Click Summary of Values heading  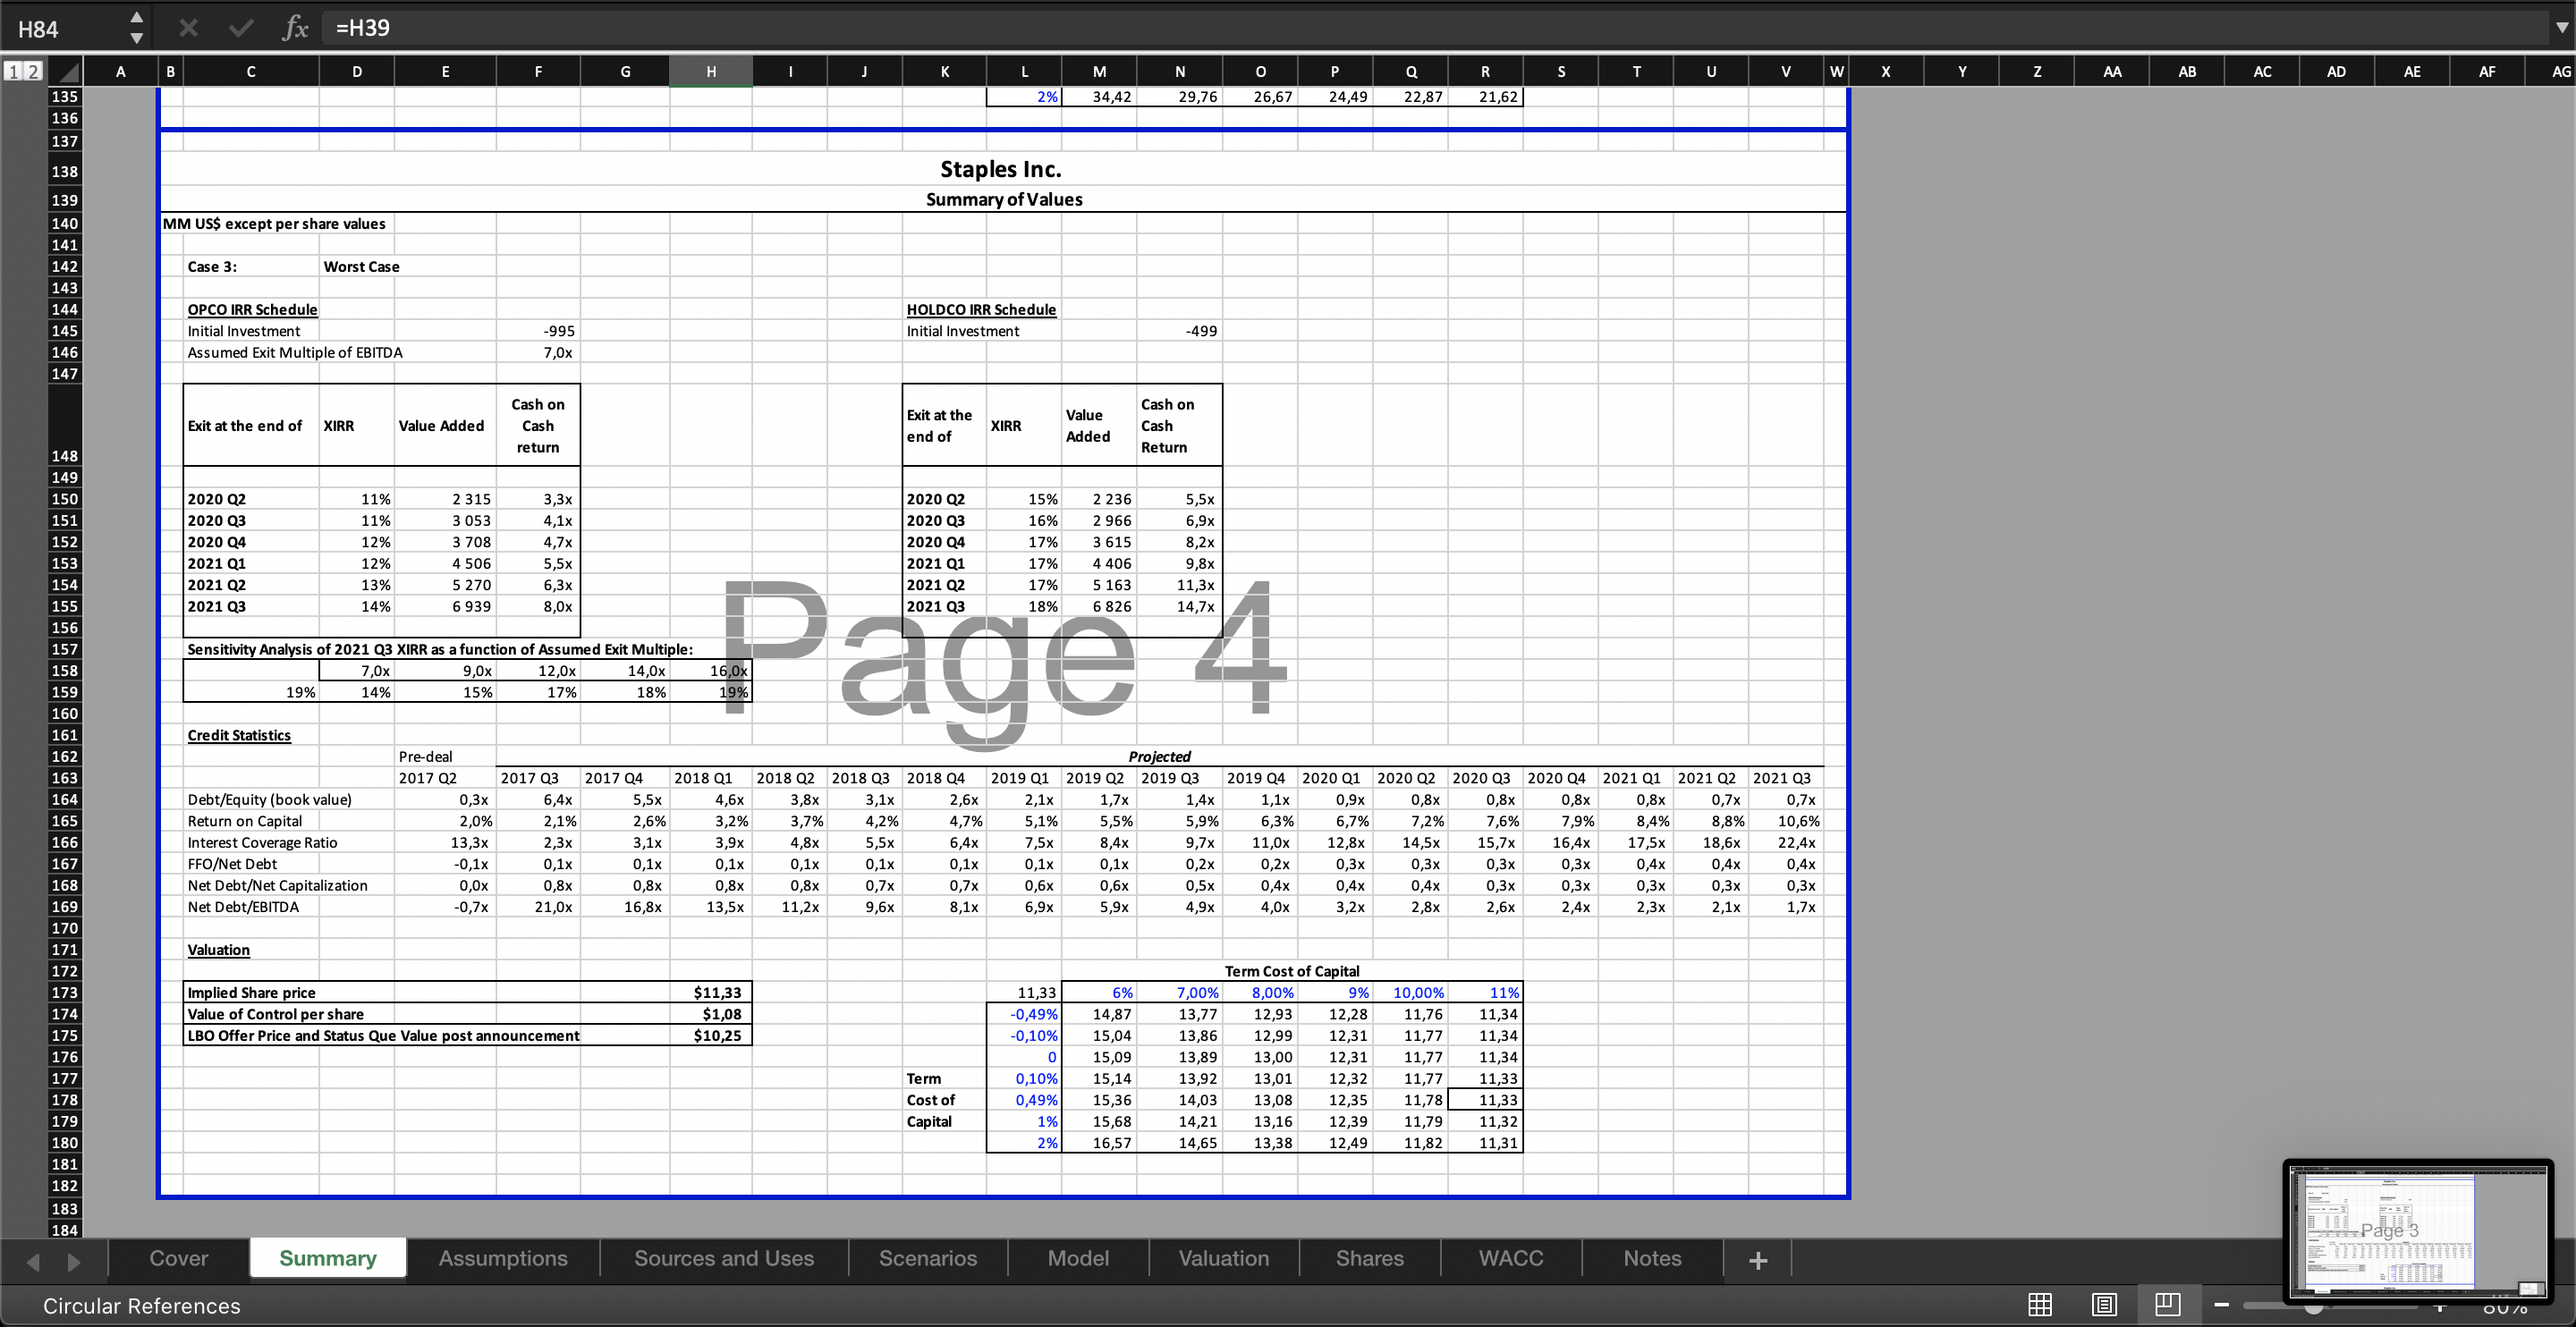pyautogui.click(x=1004, y=199)
